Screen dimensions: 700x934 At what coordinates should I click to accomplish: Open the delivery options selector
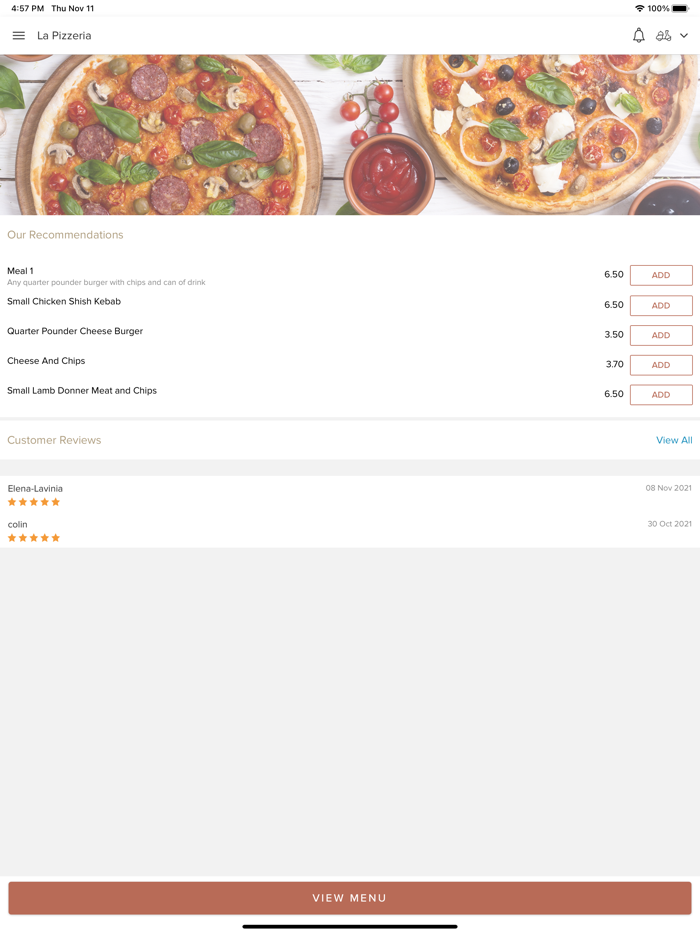click(665, 35)
